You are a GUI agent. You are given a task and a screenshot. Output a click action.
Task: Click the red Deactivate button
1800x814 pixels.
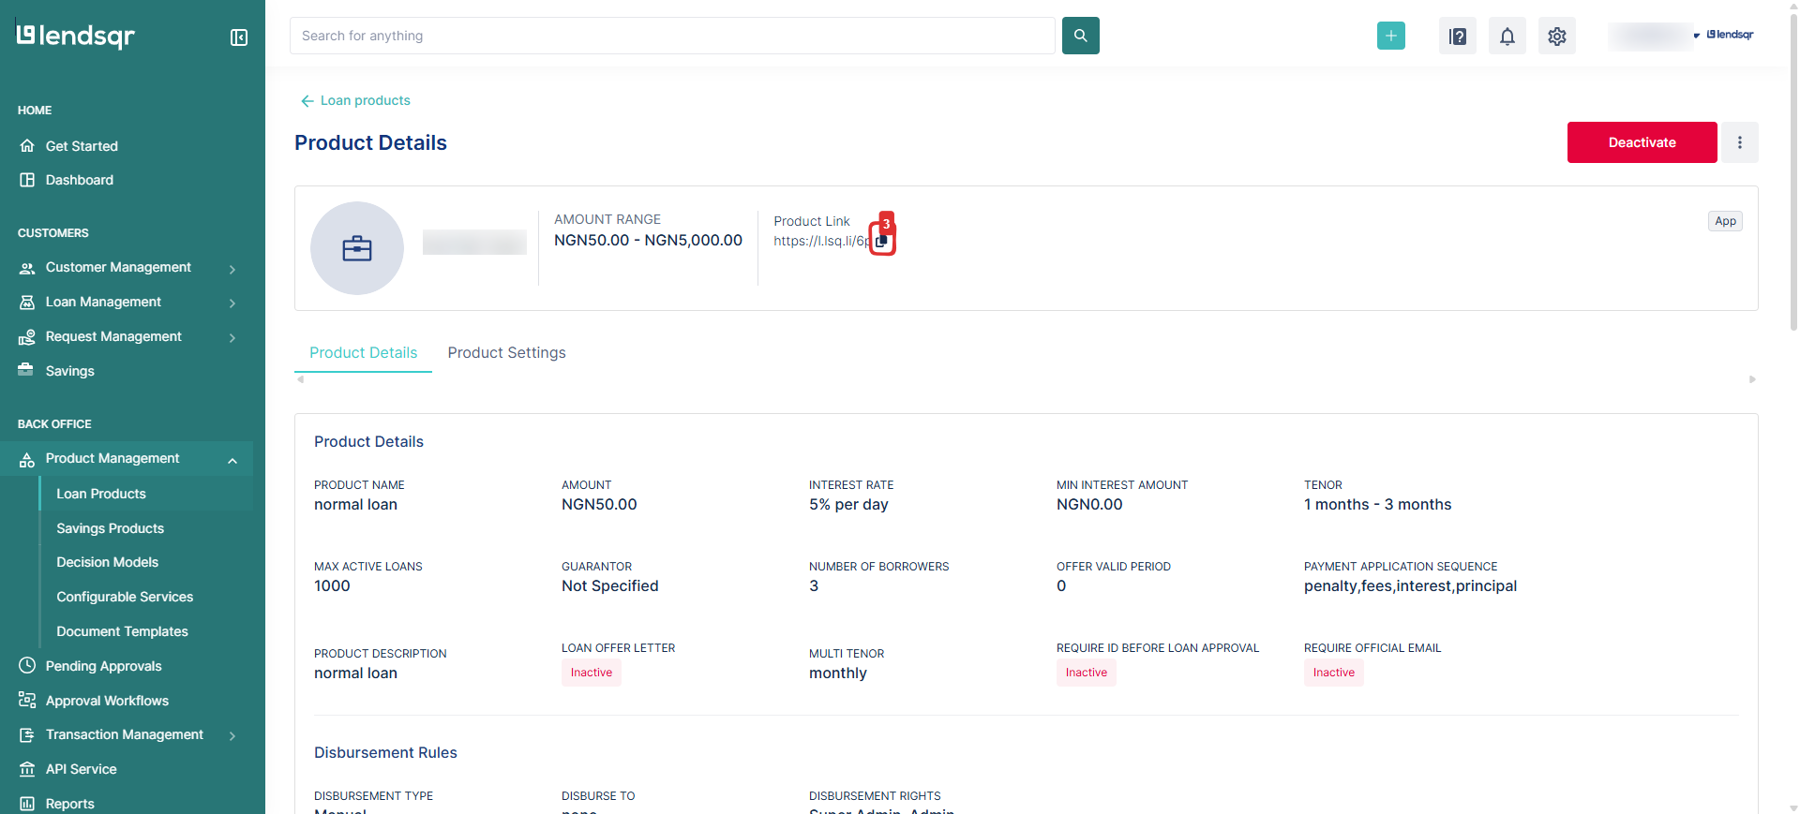click(x=1641, y=143)
